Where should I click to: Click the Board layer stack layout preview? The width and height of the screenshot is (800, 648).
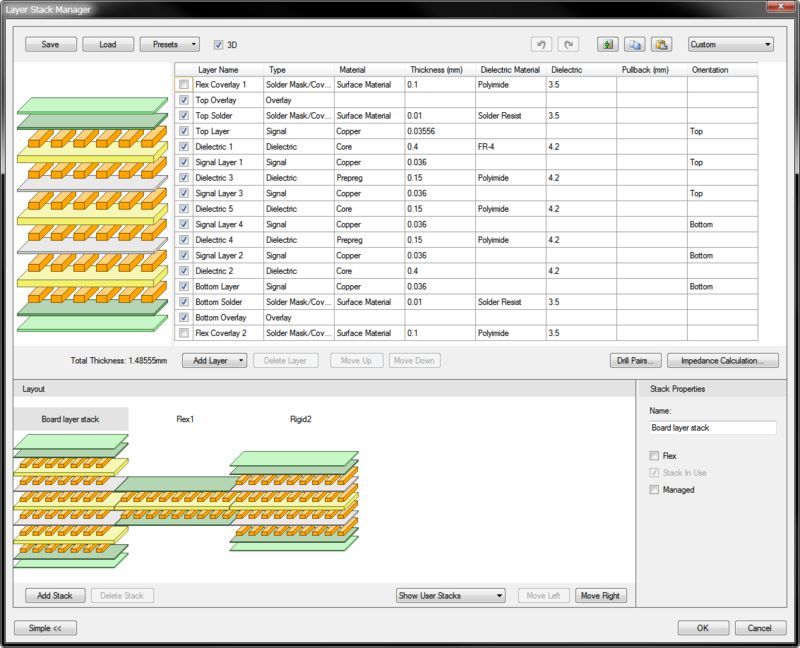(71, 501)
